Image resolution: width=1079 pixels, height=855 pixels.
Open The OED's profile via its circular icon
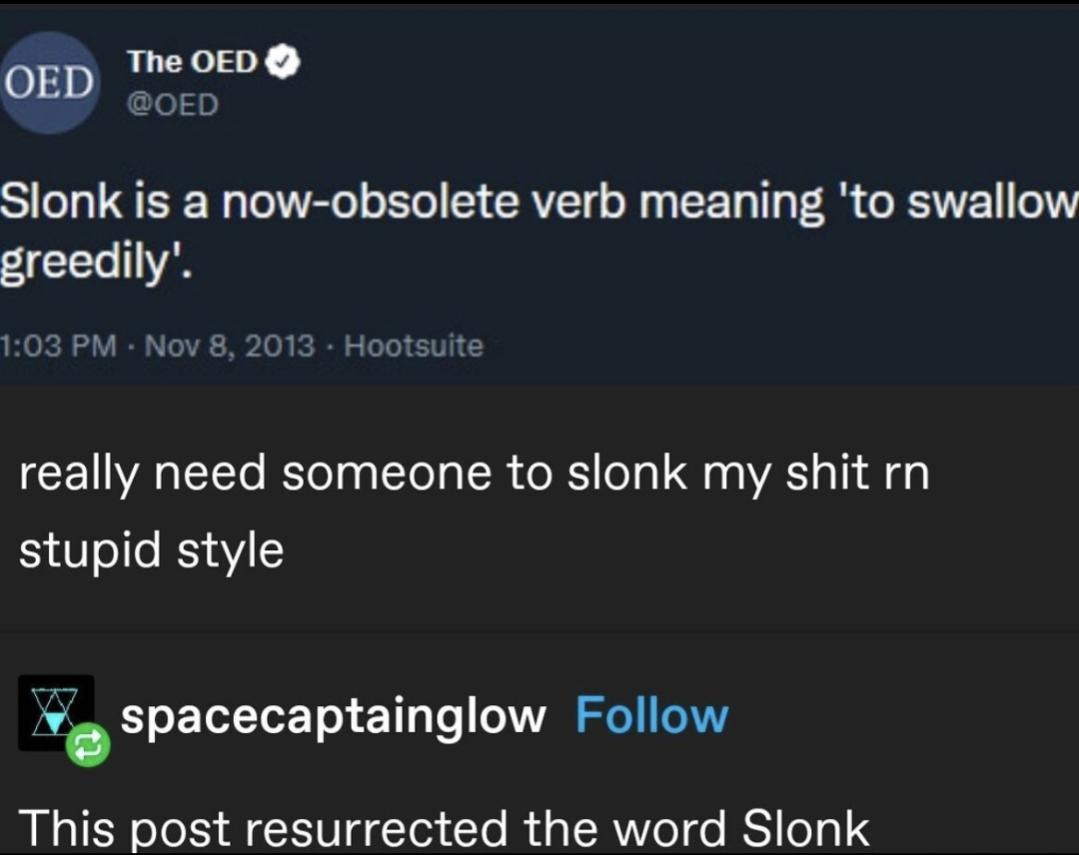50,83
